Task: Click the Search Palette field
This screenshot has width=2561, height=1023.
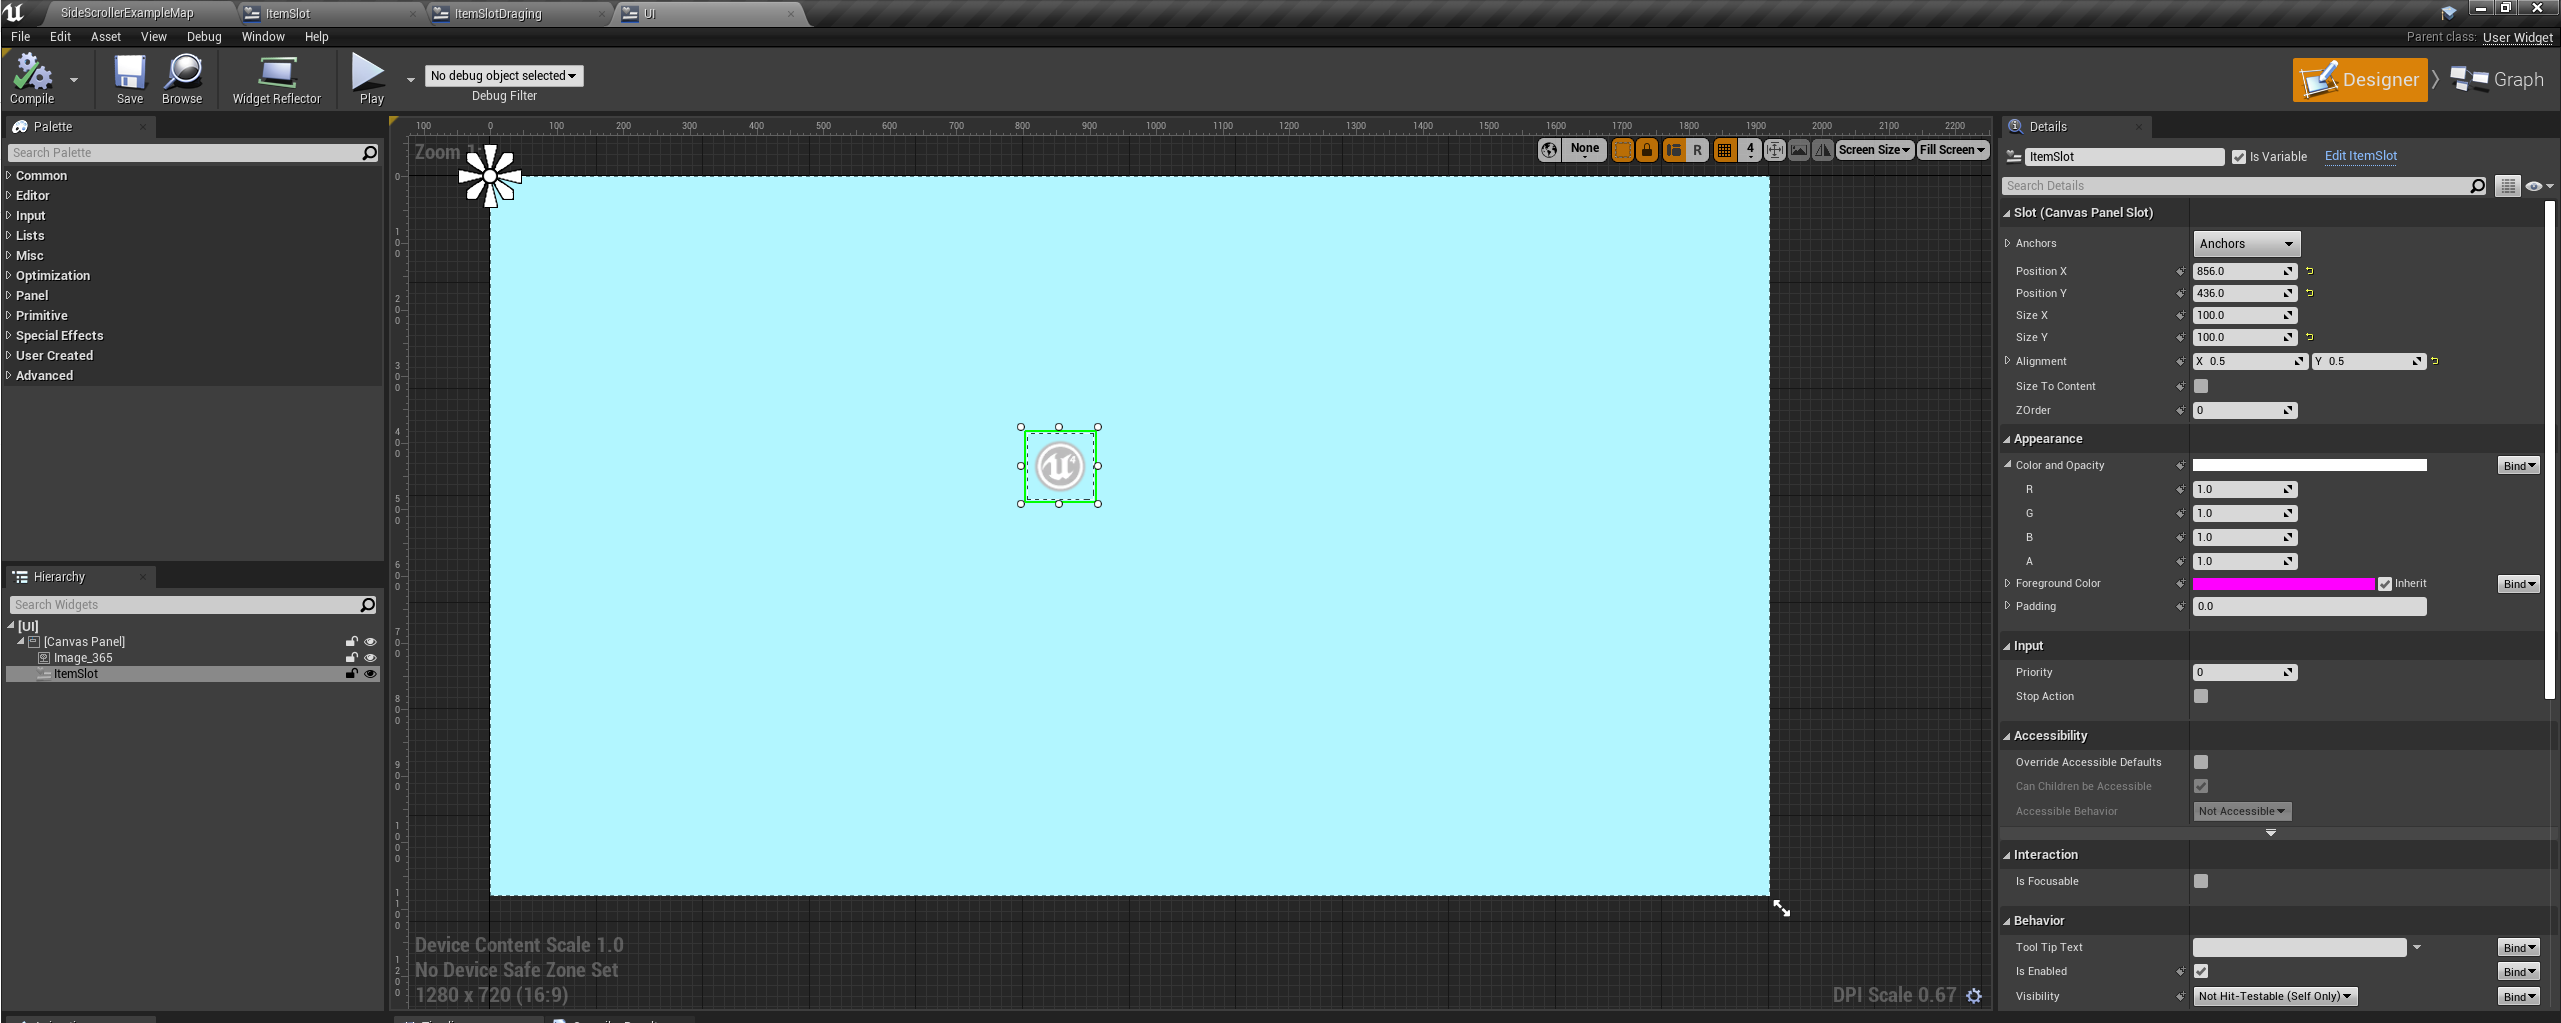Action: point(186,153)
